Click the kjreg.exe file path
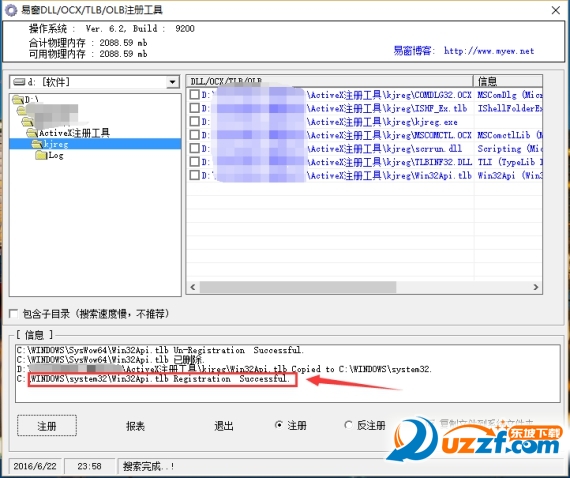Screen dimensions: 570x478 329,122
